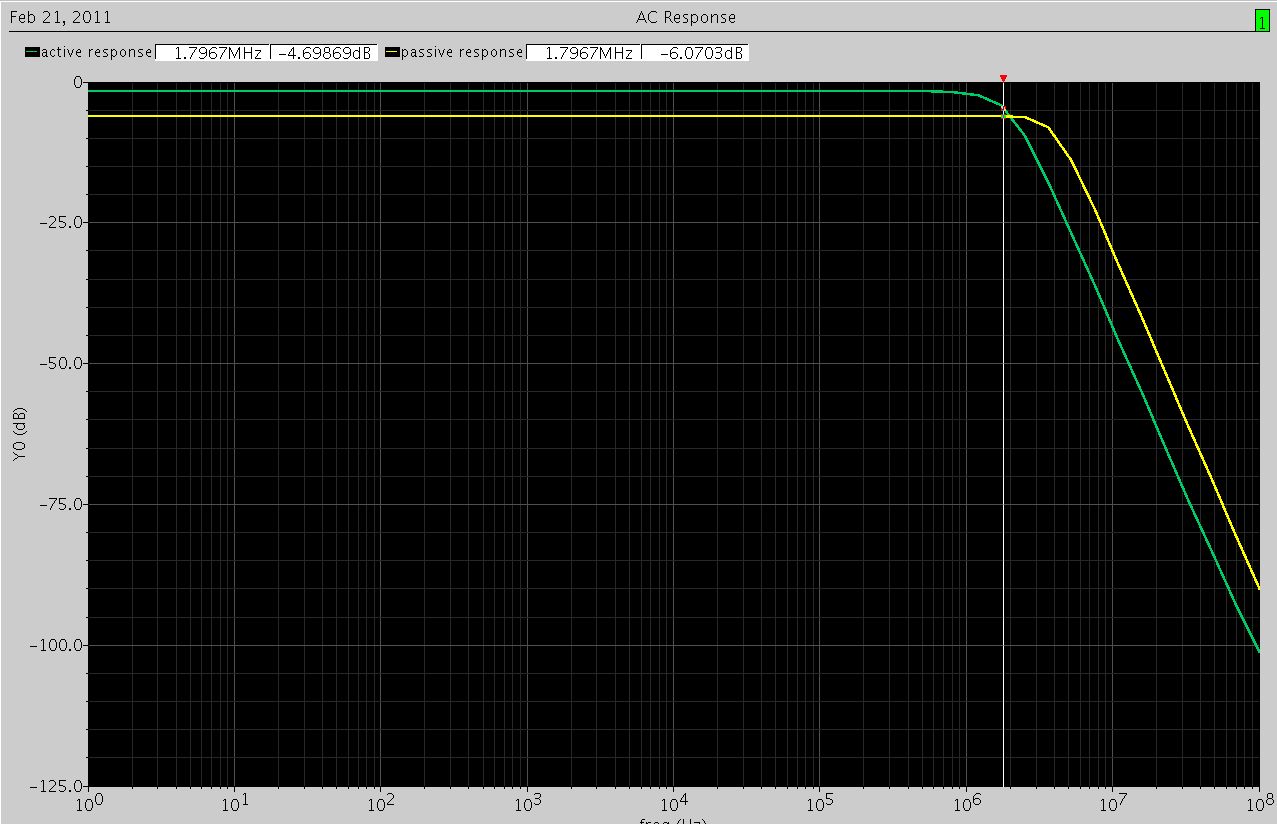The width and height of the screenshot is (1277, 824).
Task: Click the red triangle cursor marker handle
Action: 1003,78
